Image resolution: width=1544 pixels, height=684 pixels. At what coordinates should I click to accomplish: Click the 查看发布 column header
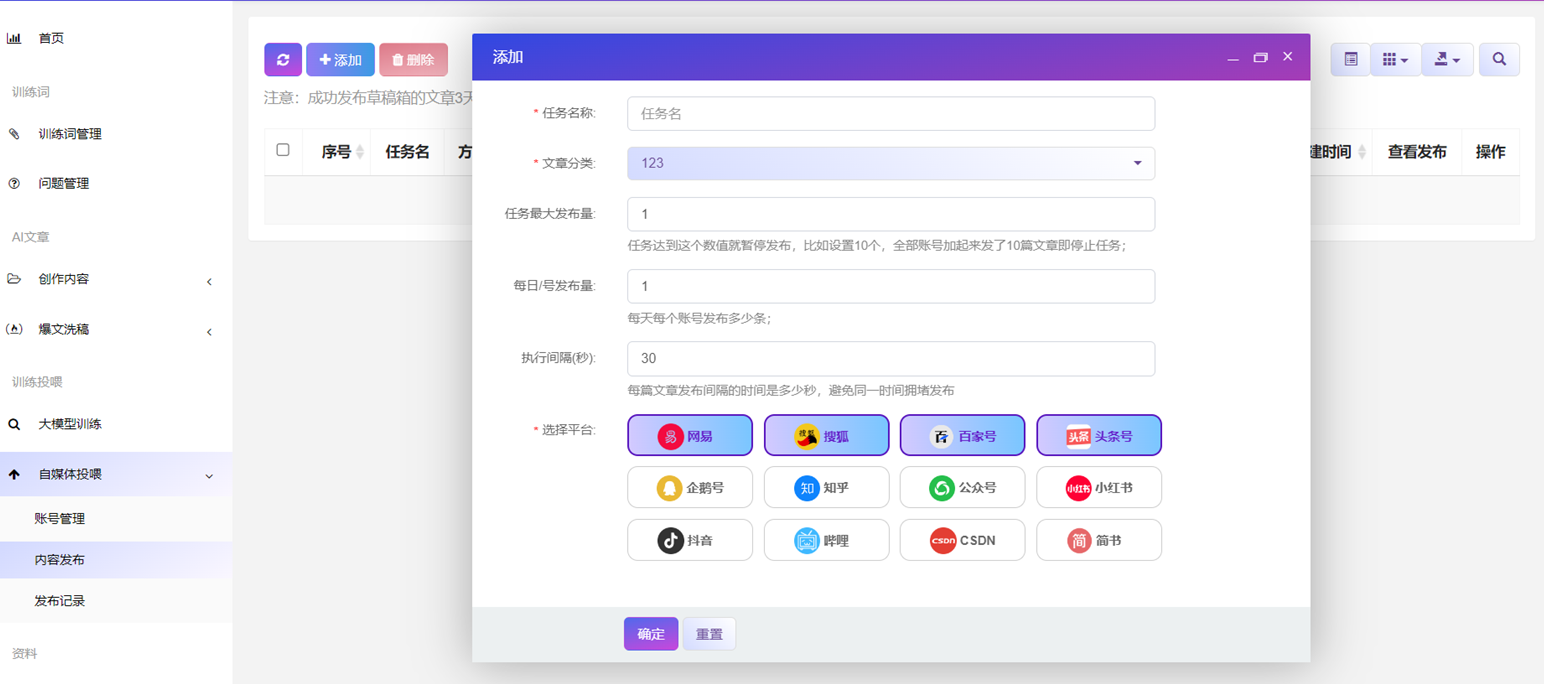(x=1416, y=152)
